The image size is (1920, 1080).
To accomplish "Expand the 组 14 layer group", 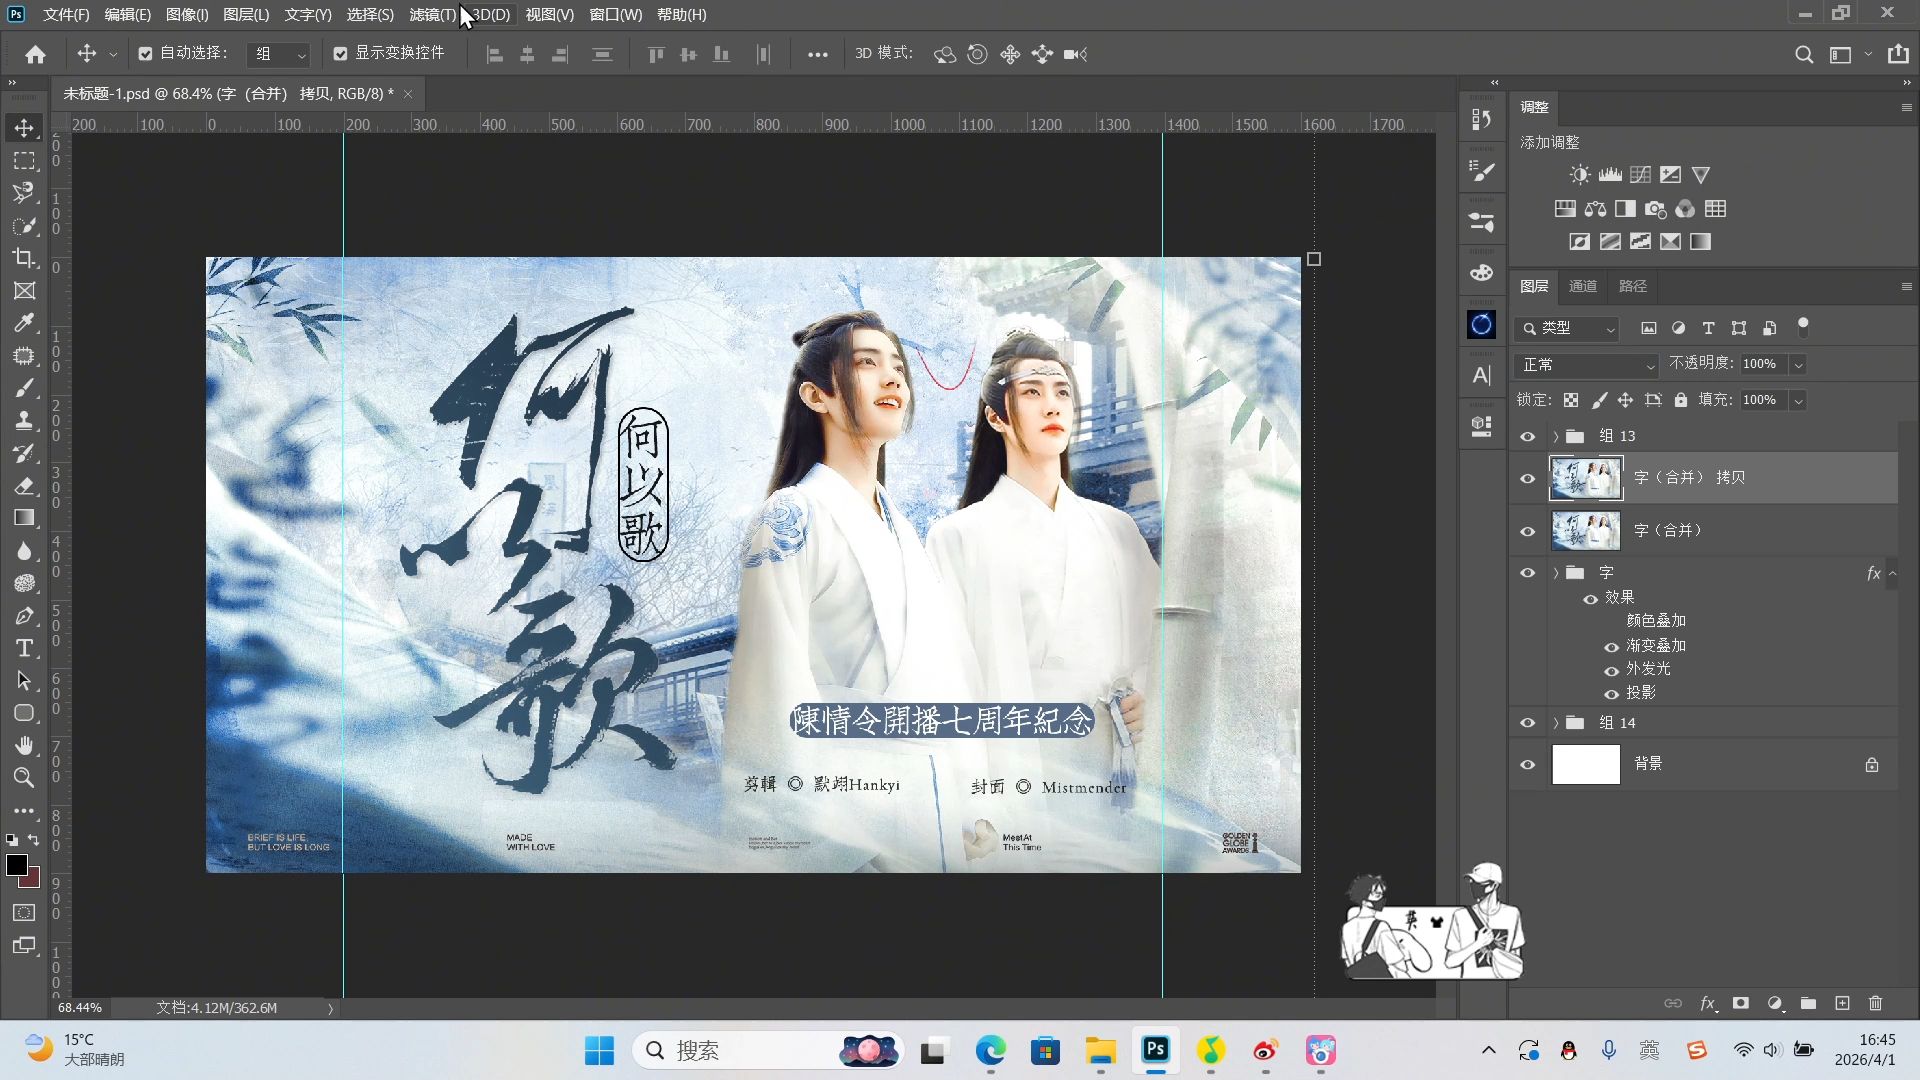I will click(x=1556, y=723).
